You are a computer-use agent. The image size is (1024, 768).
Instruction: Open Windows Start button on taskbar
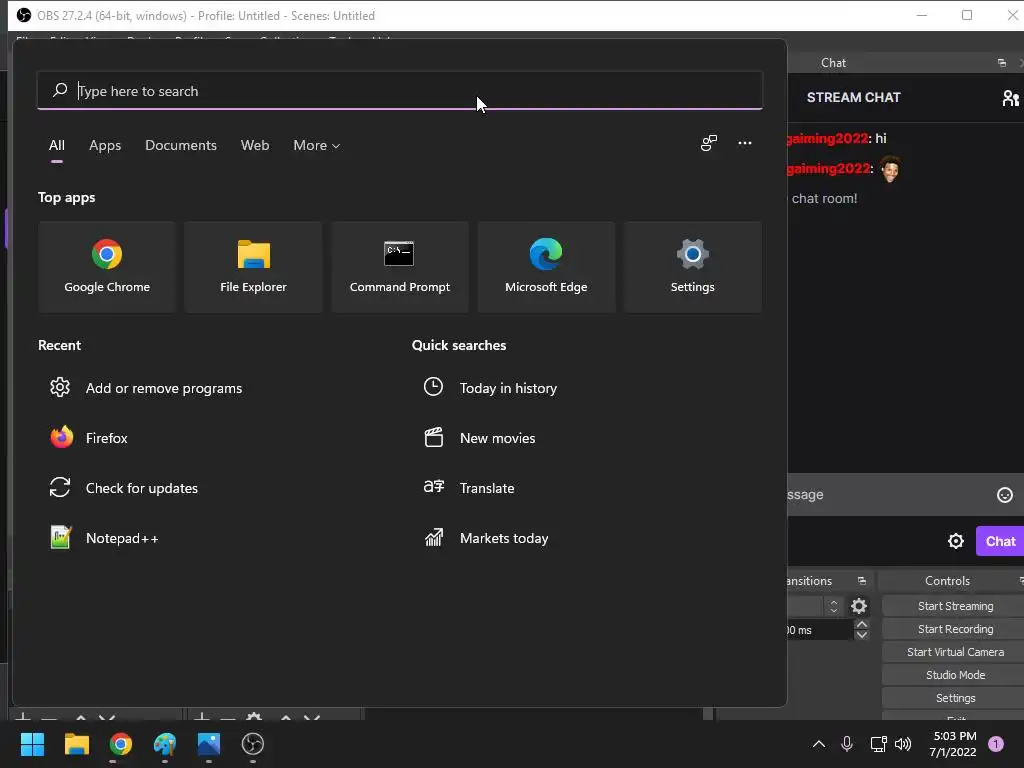[32, 744]
